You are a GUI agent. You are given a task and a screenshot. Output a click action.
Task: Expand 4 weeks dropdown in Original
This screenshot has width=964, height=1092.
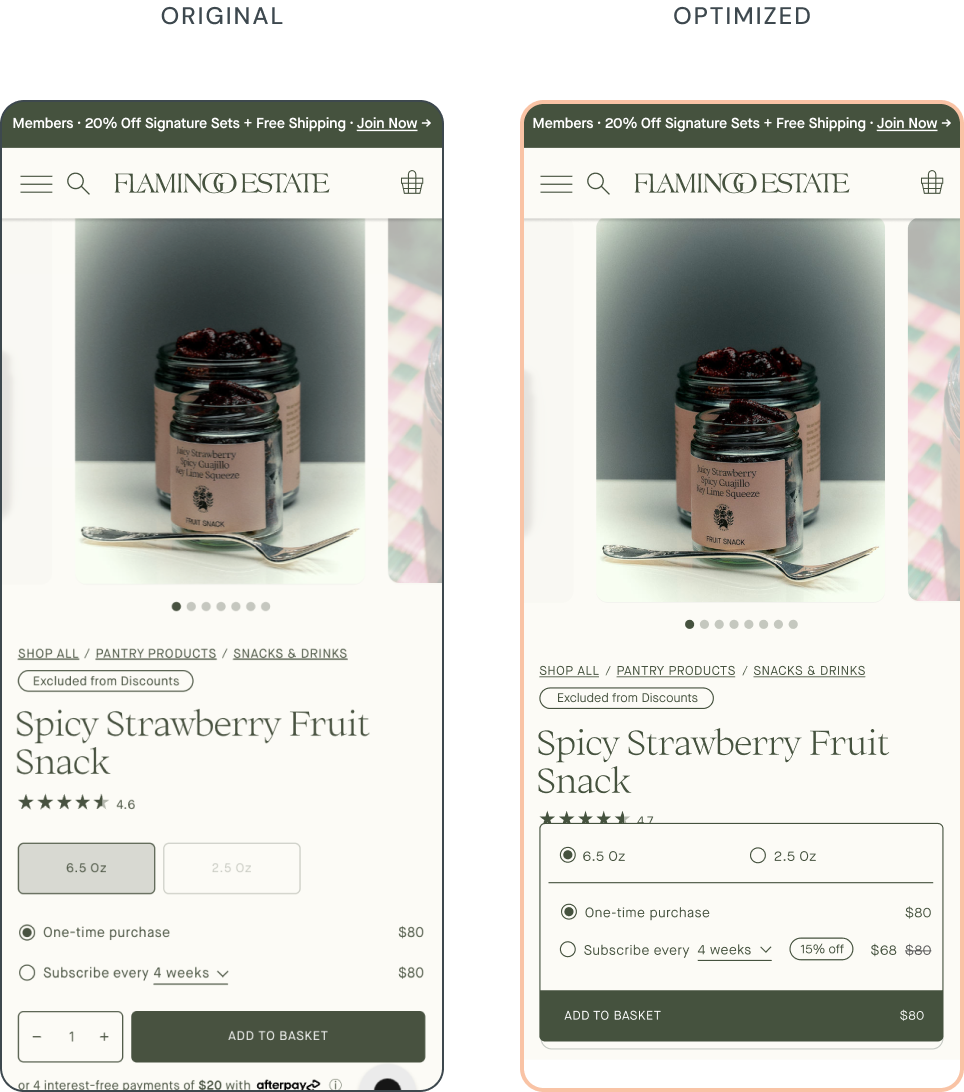point(191,973)
